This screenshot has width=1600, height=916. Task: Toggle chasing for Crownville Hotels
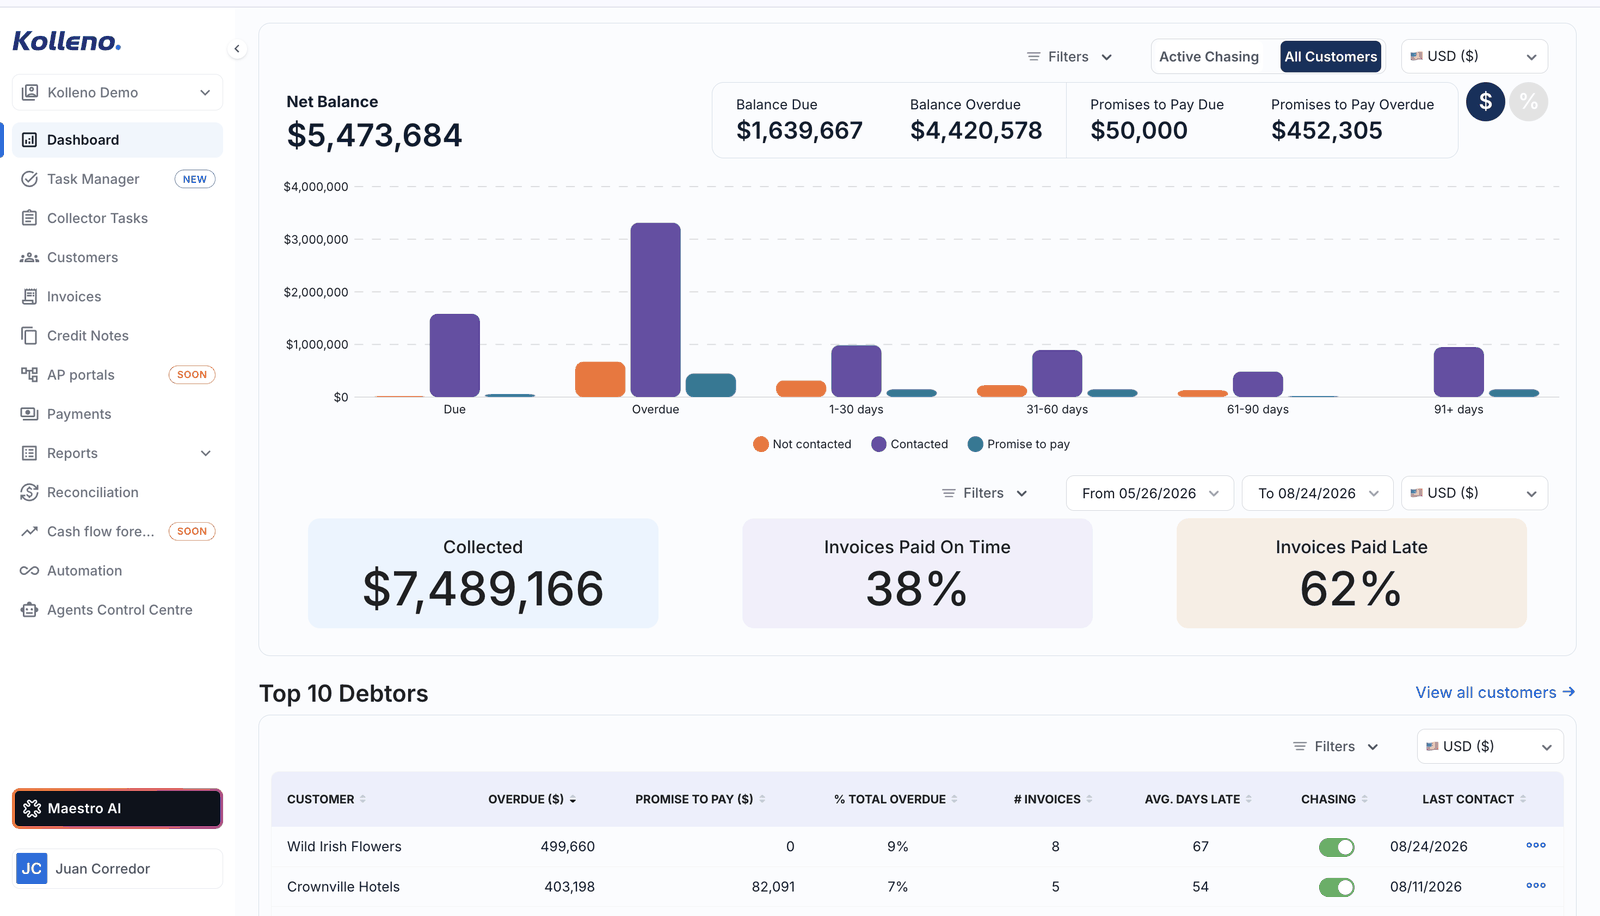pyautogui.click(x=1336, y=887)
